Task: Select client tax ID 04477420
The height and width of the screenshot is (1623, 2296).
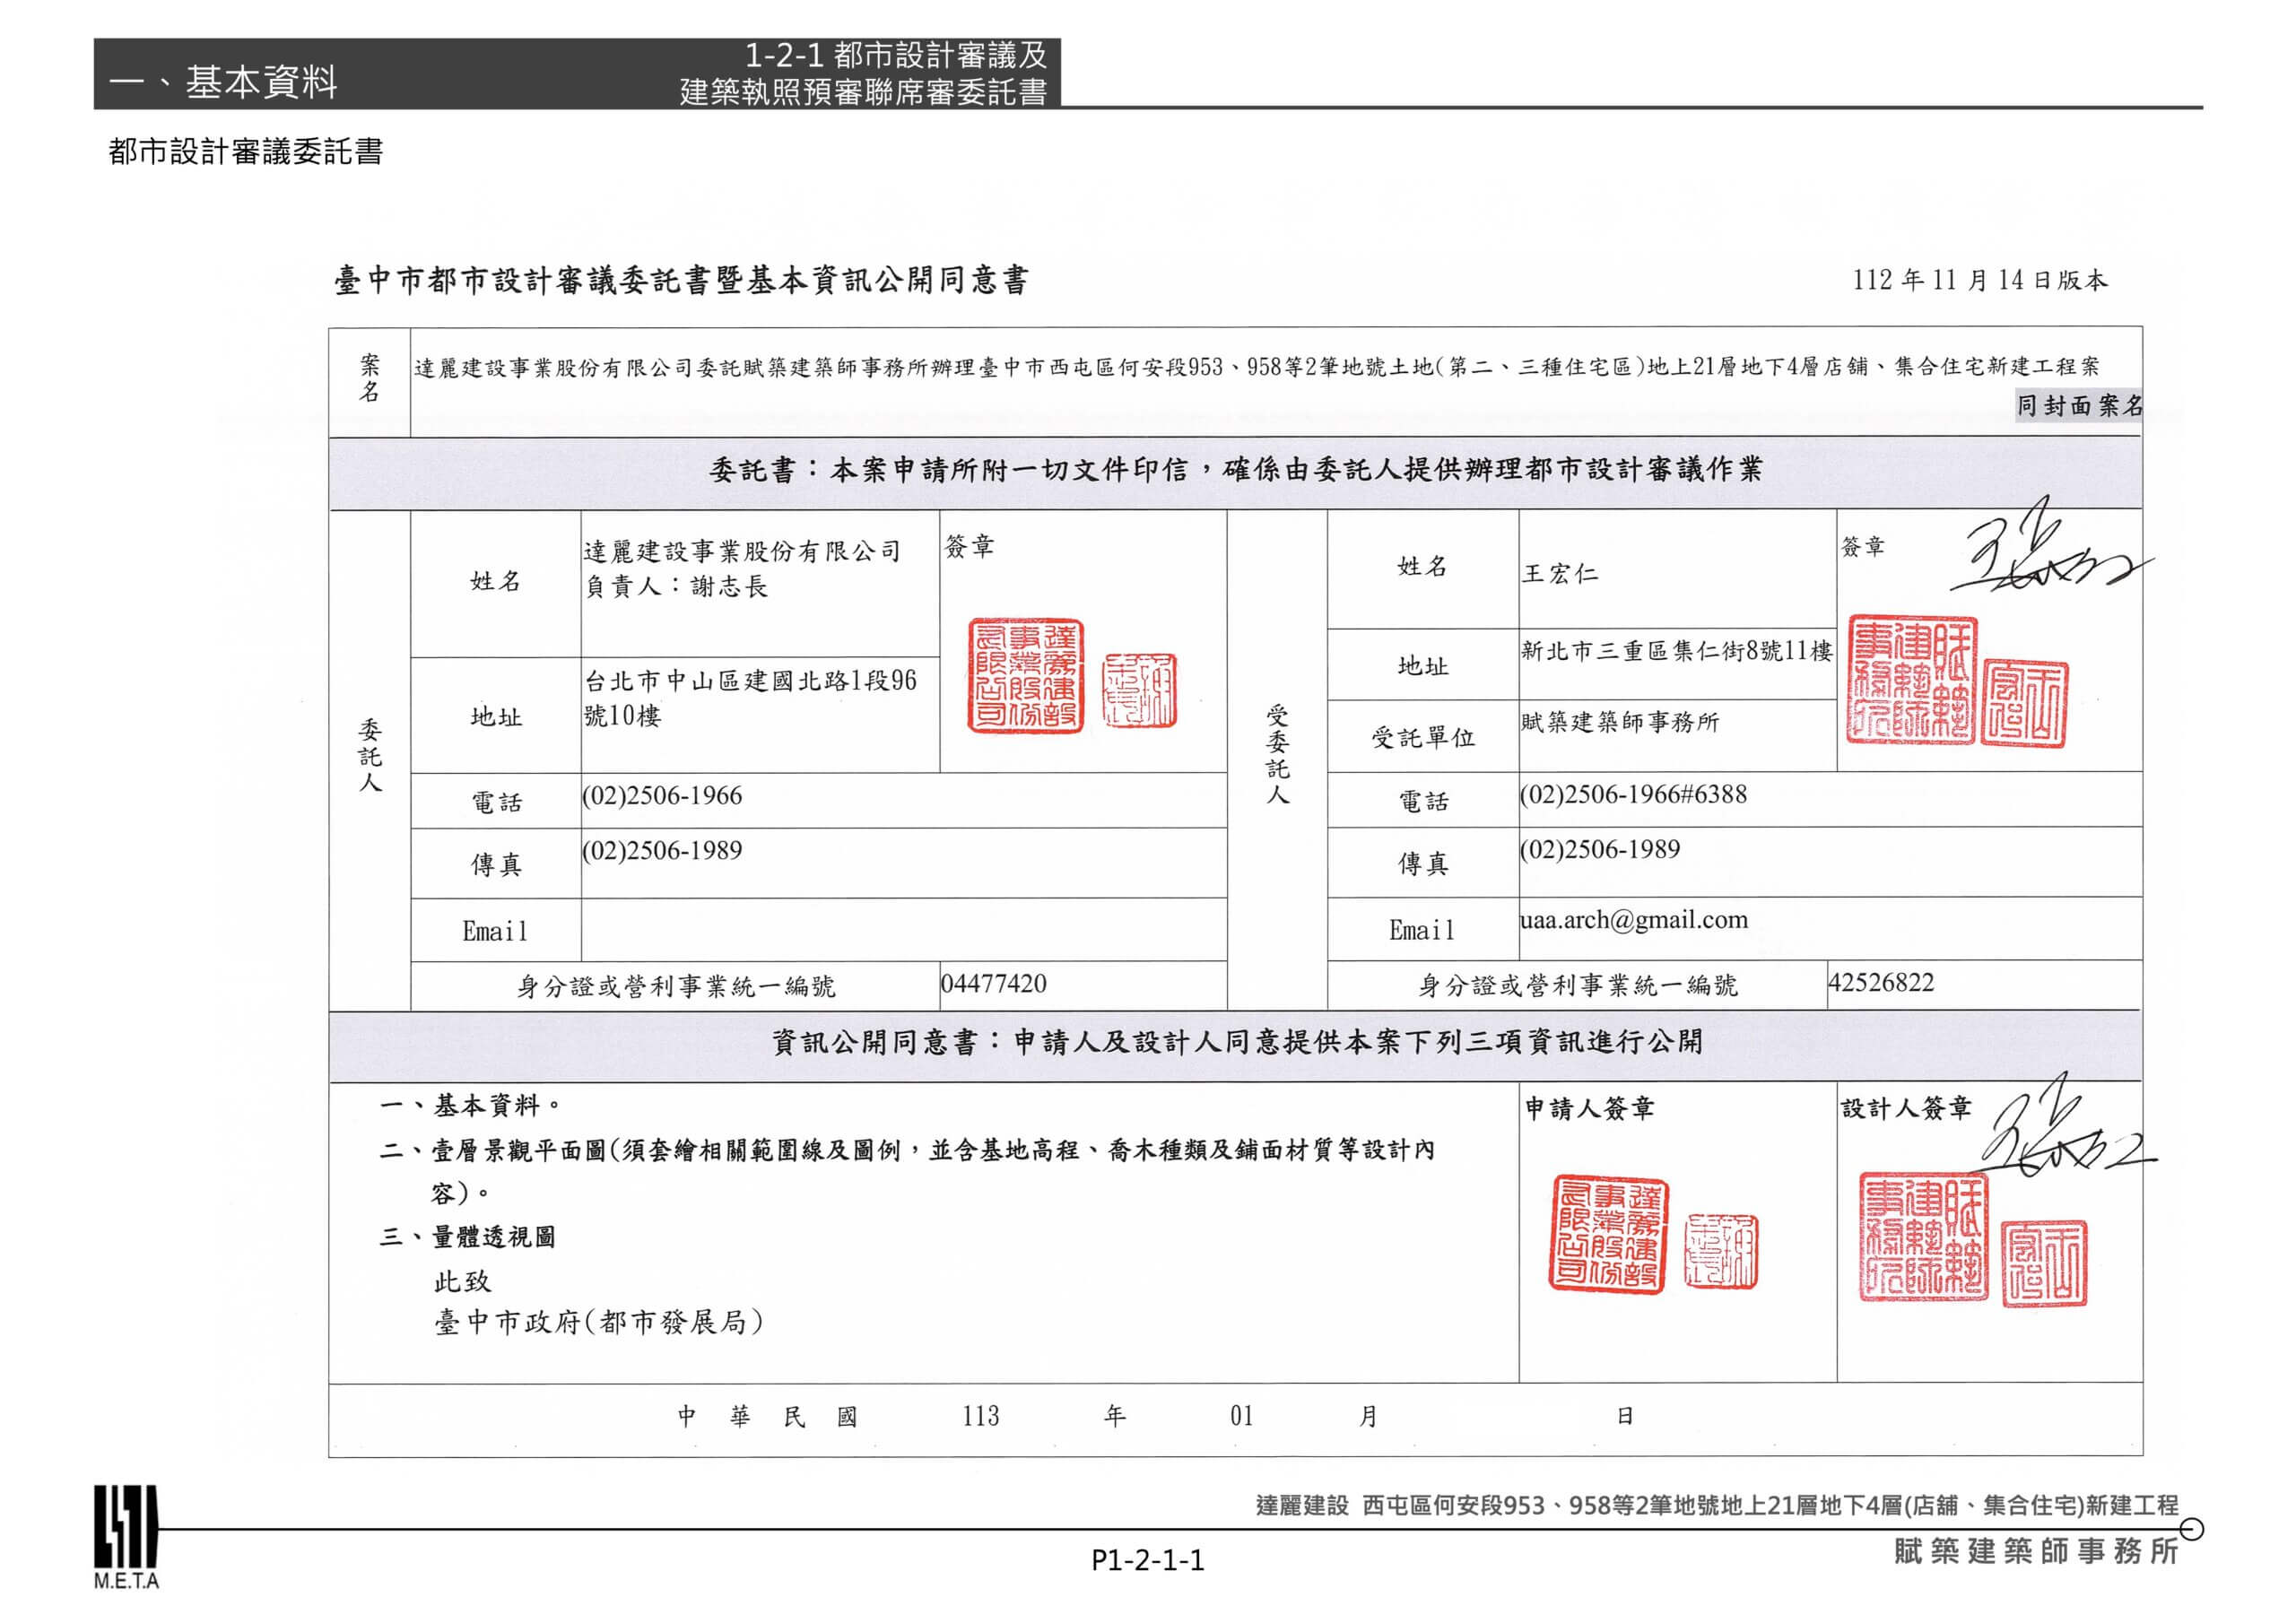Action: point(994,984)
